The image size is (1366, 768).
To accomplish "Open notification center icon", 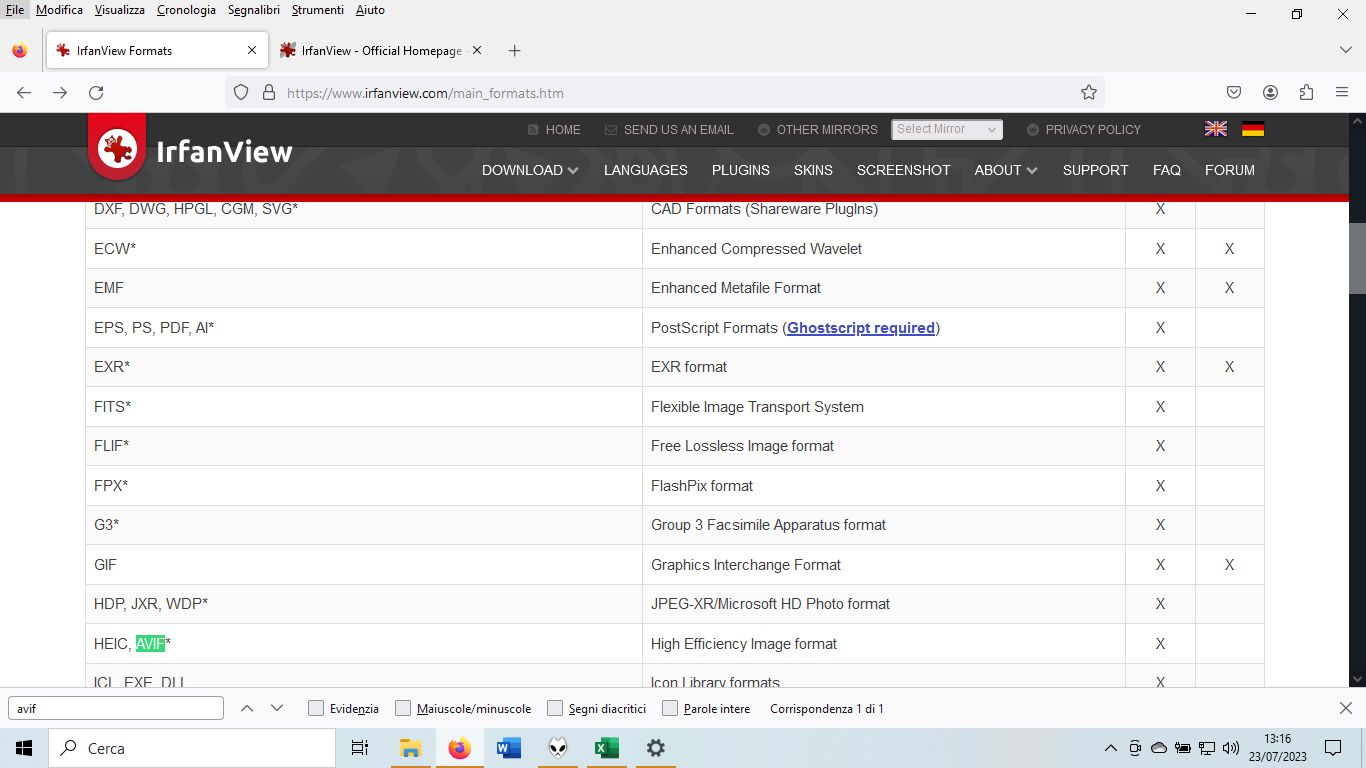I will click(x=1333, y=748).
